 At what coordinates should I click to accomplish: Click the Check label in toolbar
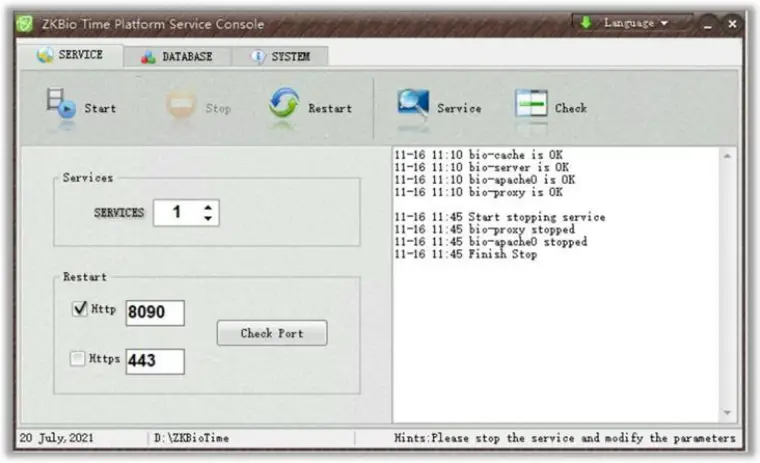click(571, 108)
